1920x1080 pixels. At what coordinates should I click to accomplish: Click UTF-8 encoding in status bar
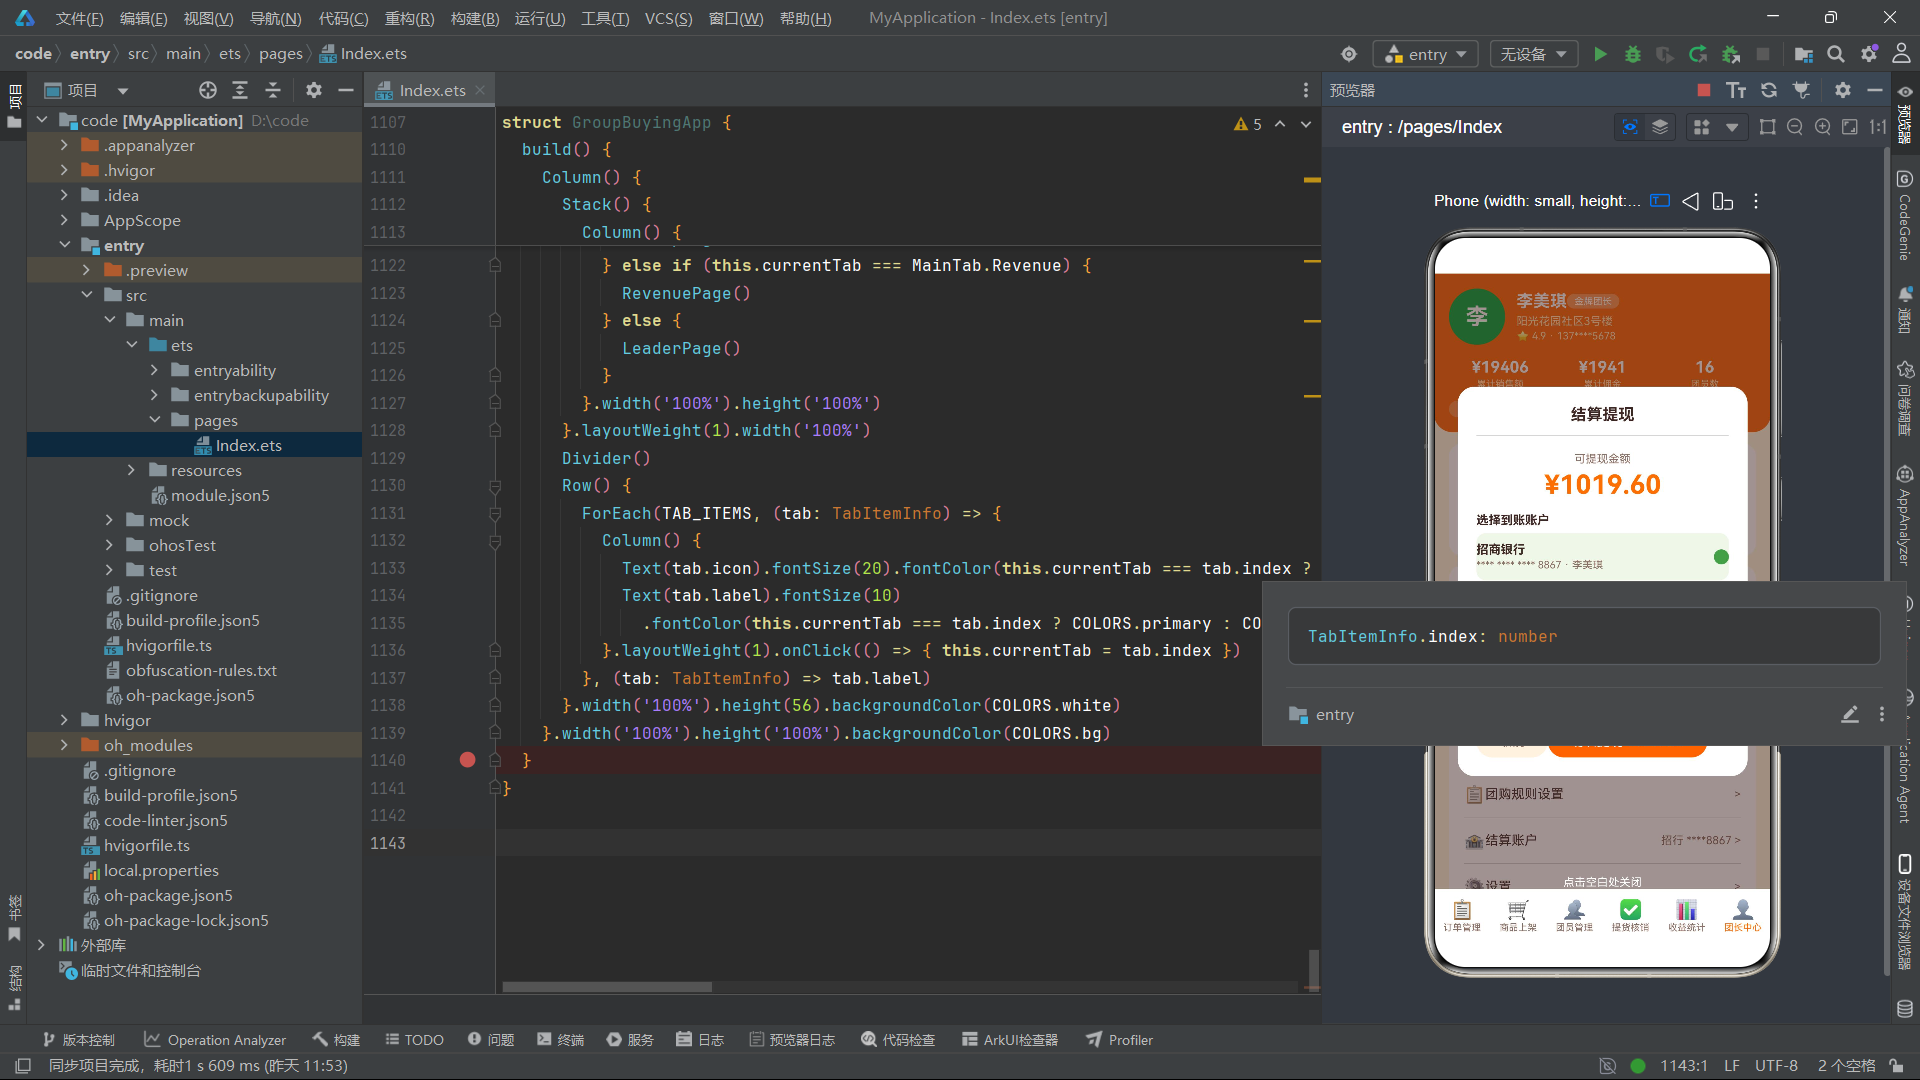click(x=1776, y=1066)
